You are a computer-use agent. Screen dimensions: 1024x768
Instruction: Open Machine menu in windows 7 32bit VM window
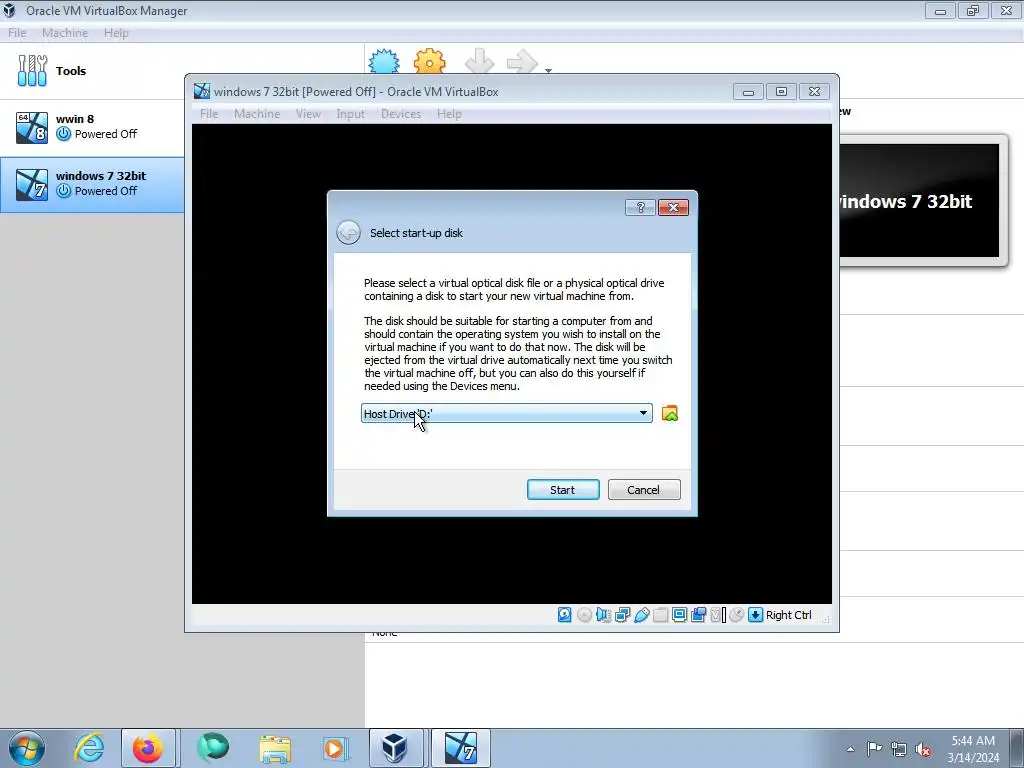[257, 114]
